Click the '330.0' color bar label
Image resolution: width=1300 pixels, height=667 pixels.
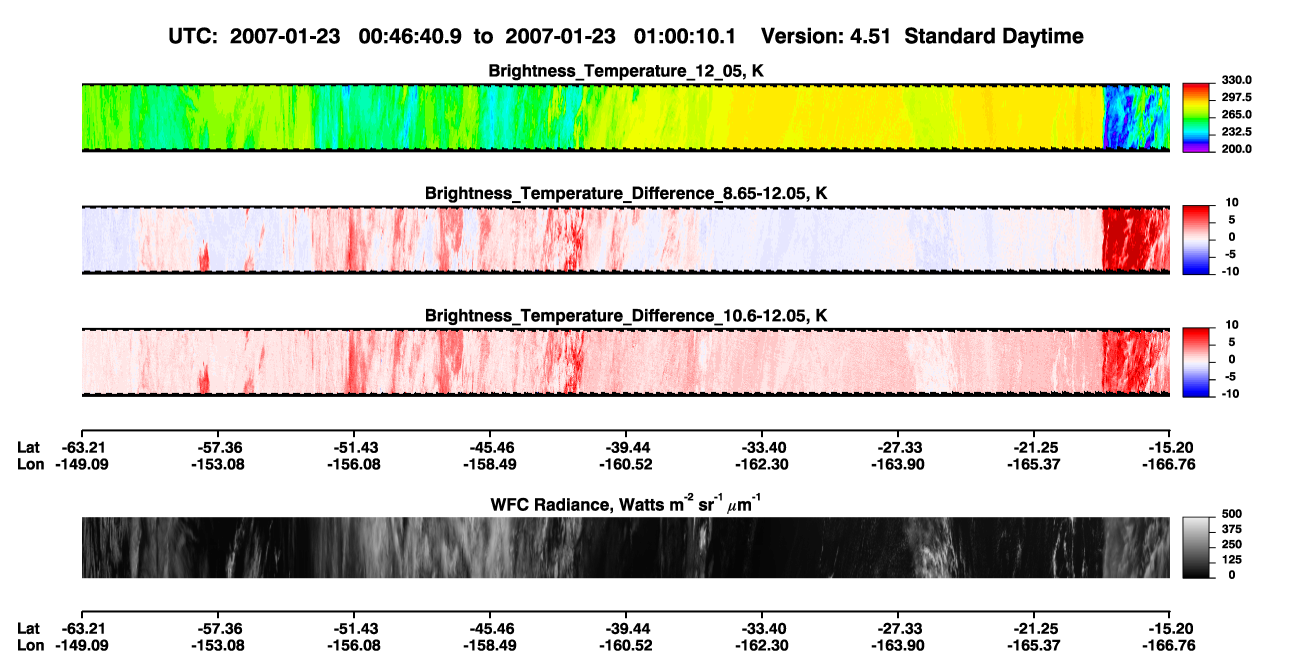pyautogui.click(x=1235, y=80)
